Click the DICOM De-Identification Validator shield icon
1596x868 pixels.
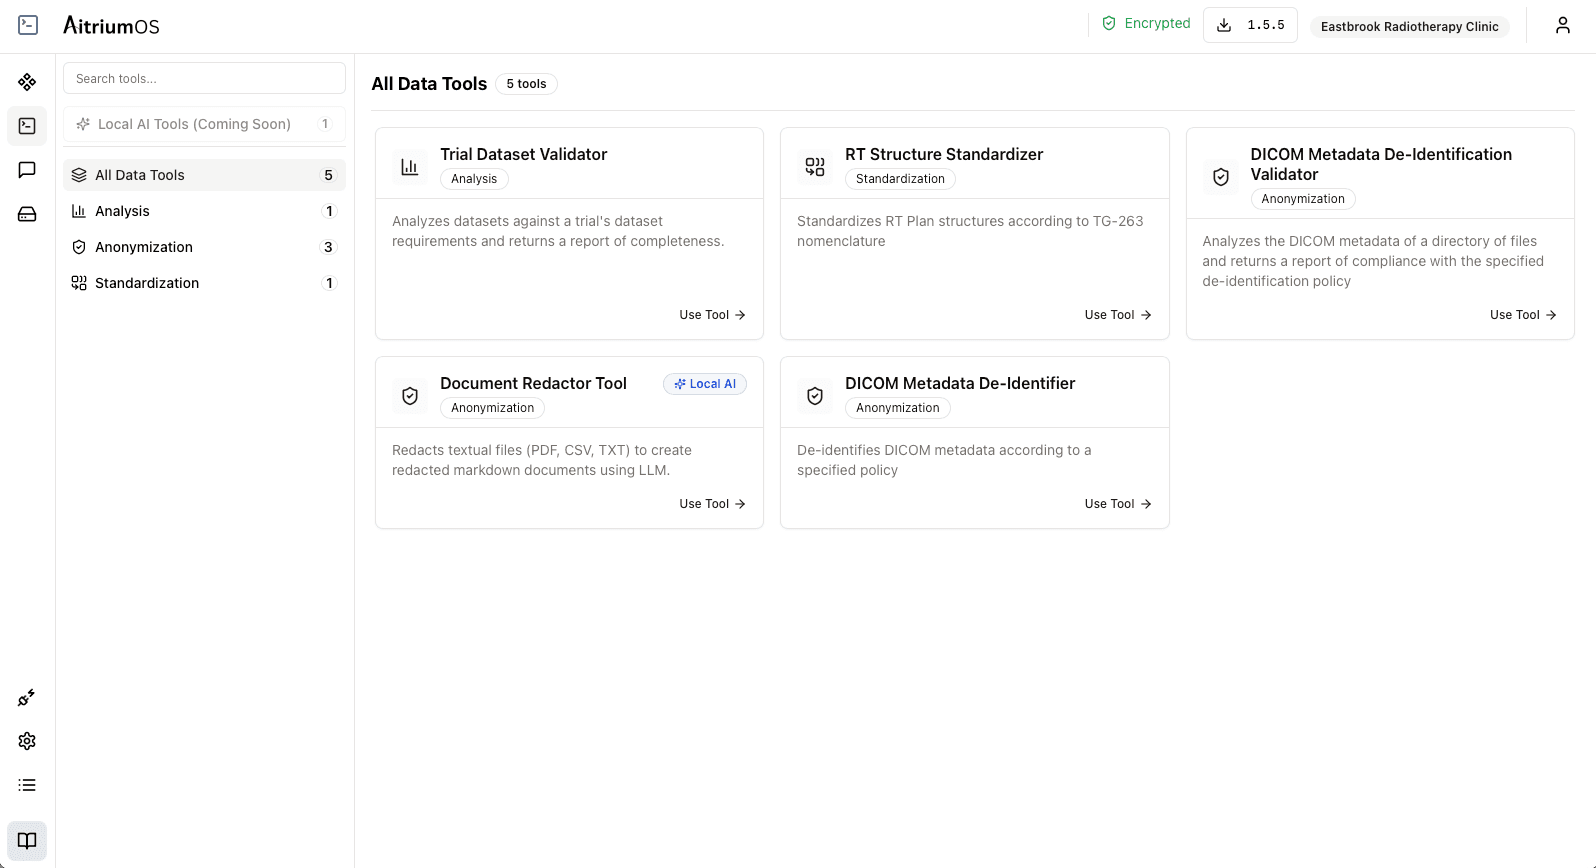[1221, 177]
